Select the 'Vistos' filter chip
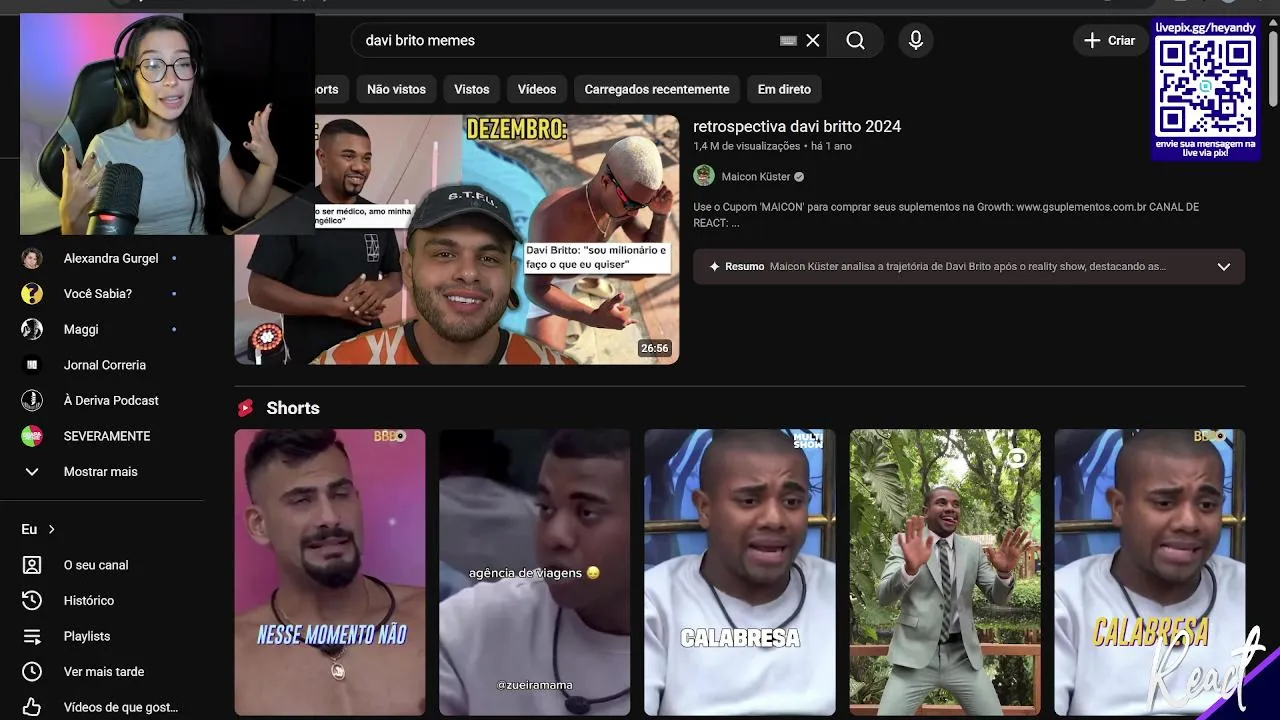 tap(472, 89)
